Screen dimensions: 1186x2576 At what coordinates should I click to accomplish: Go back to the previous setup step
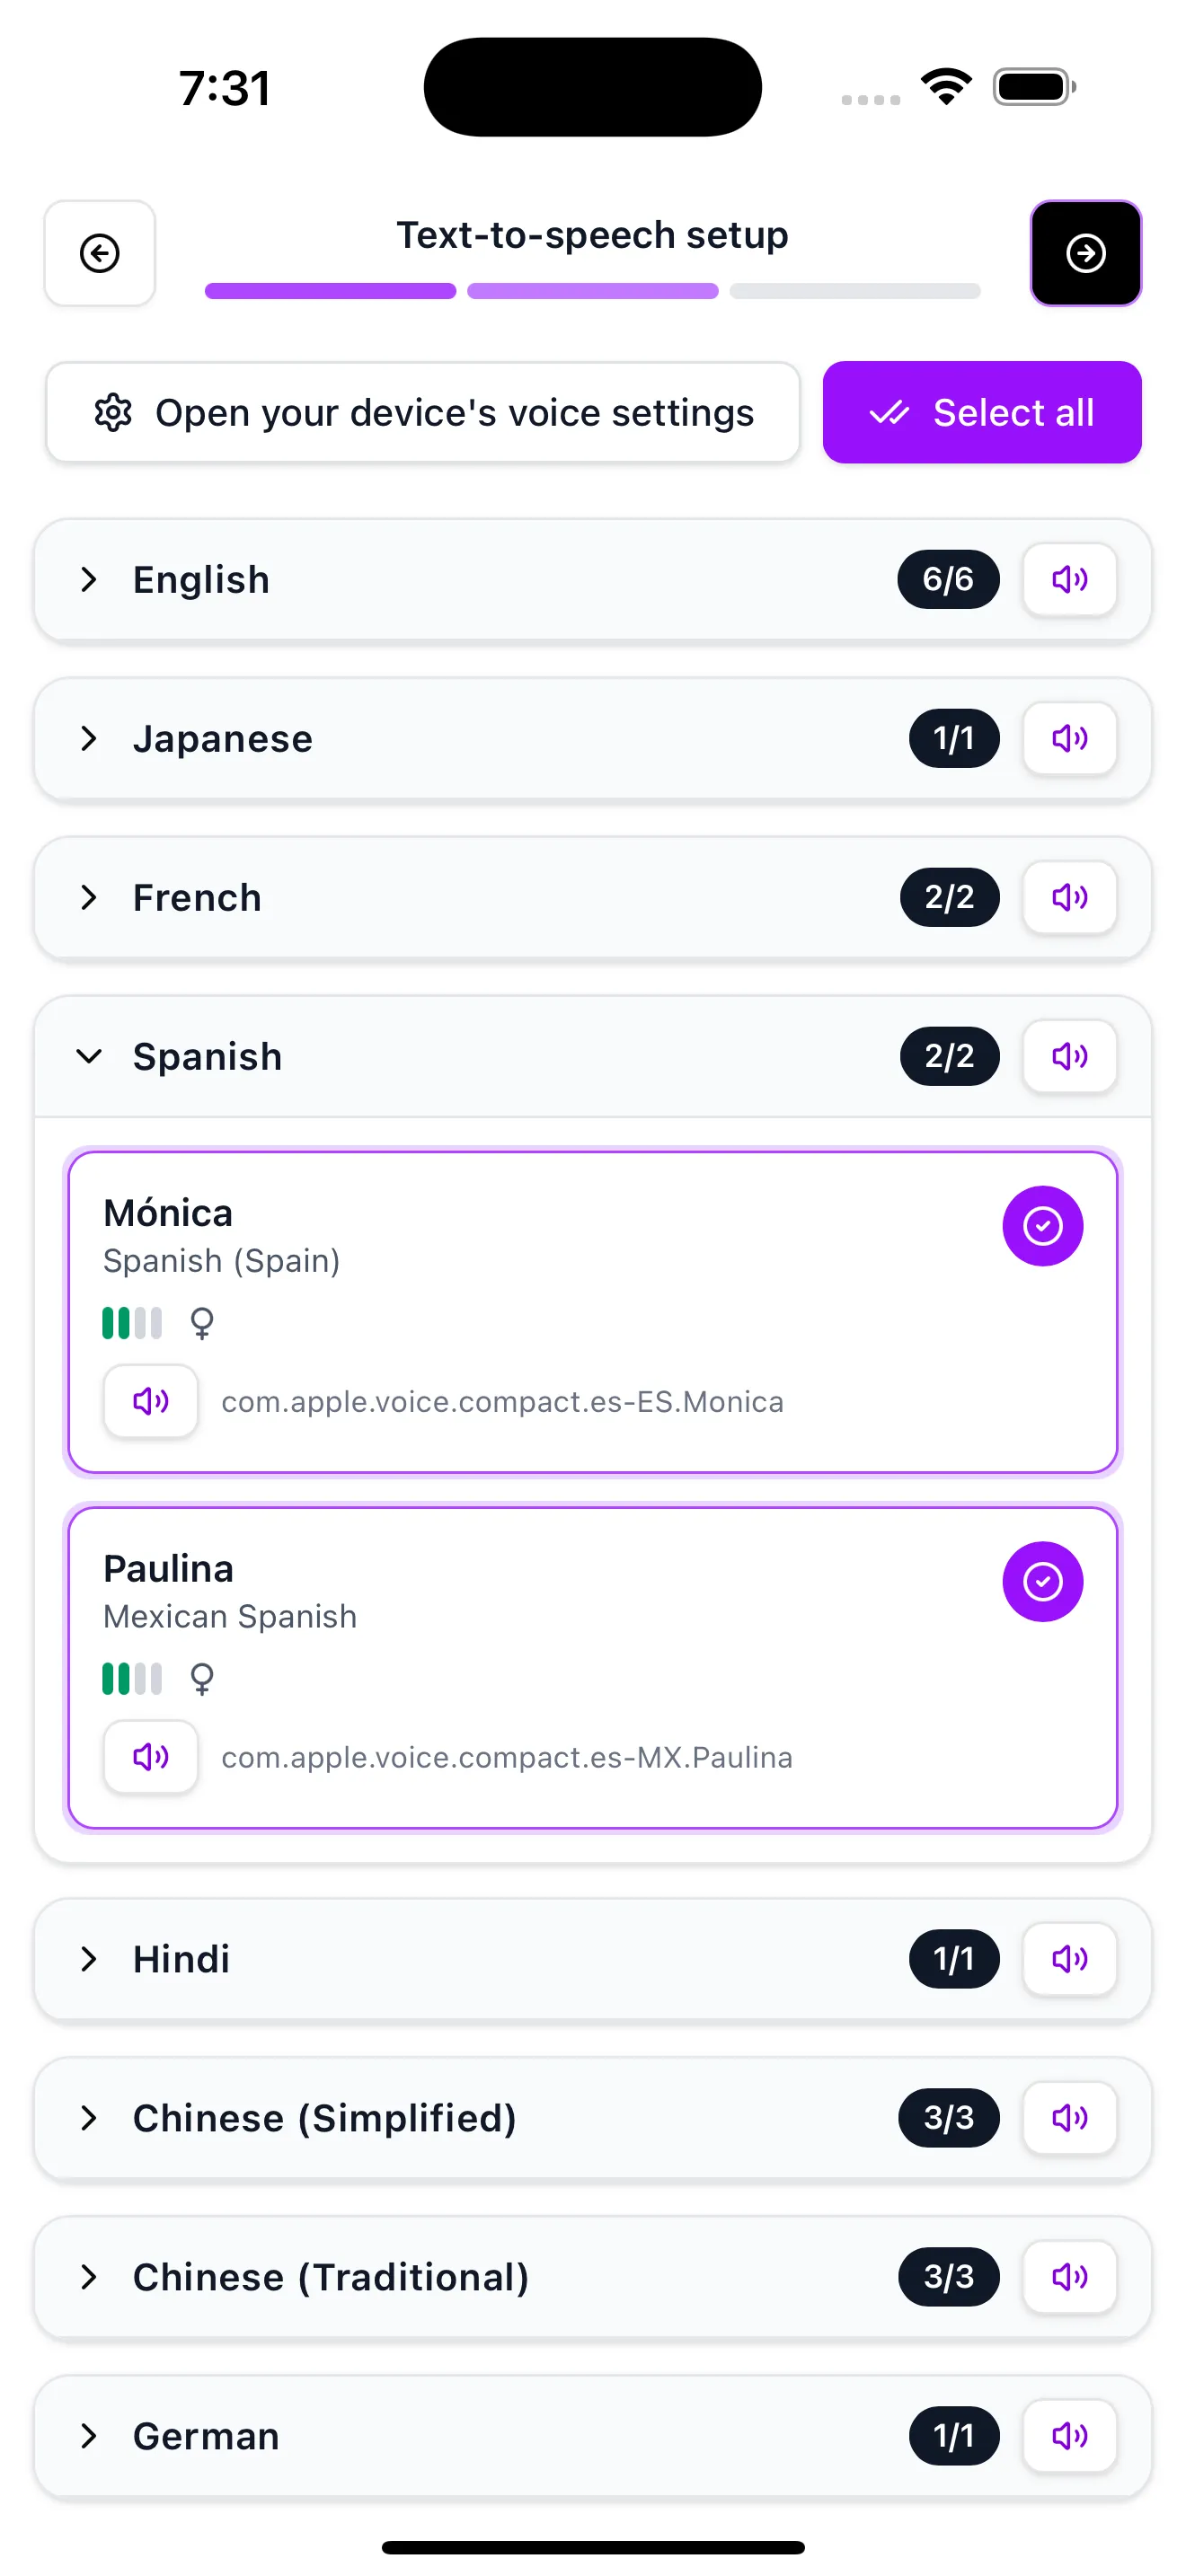coord(99,253)
